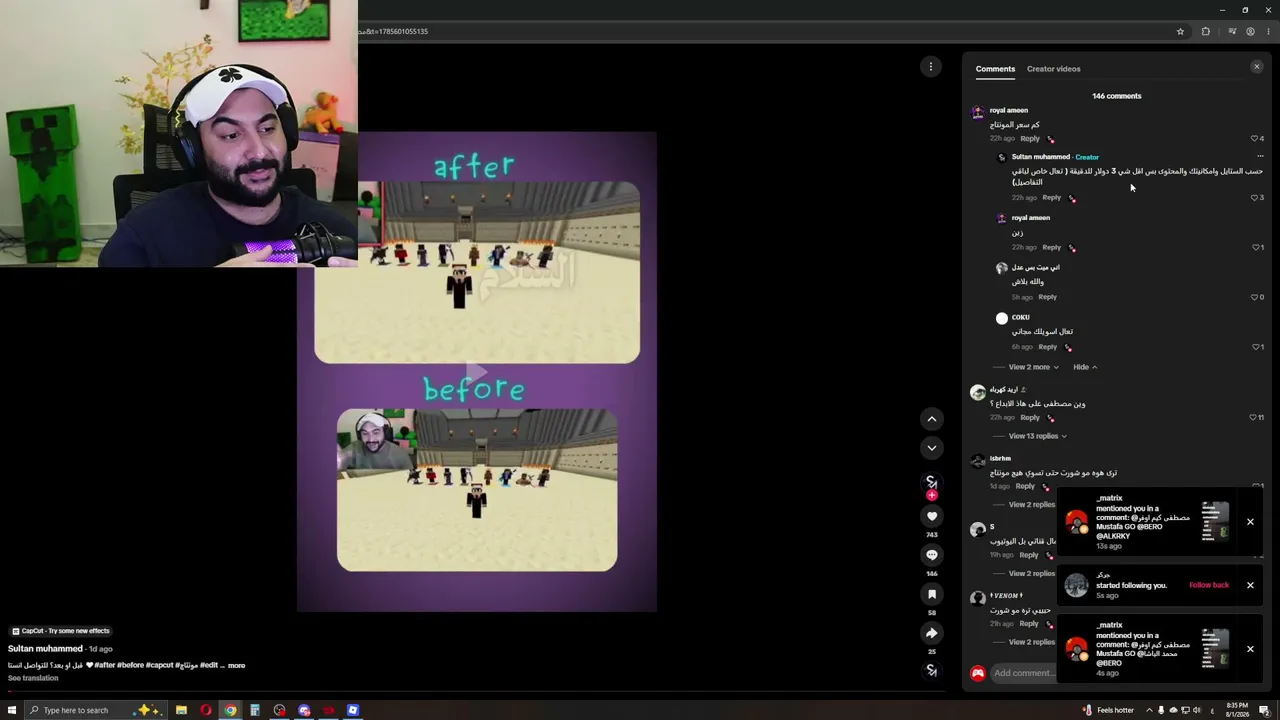Switch to Chrome on taskbar
1280x720 pixels.
tap(230, 710)
